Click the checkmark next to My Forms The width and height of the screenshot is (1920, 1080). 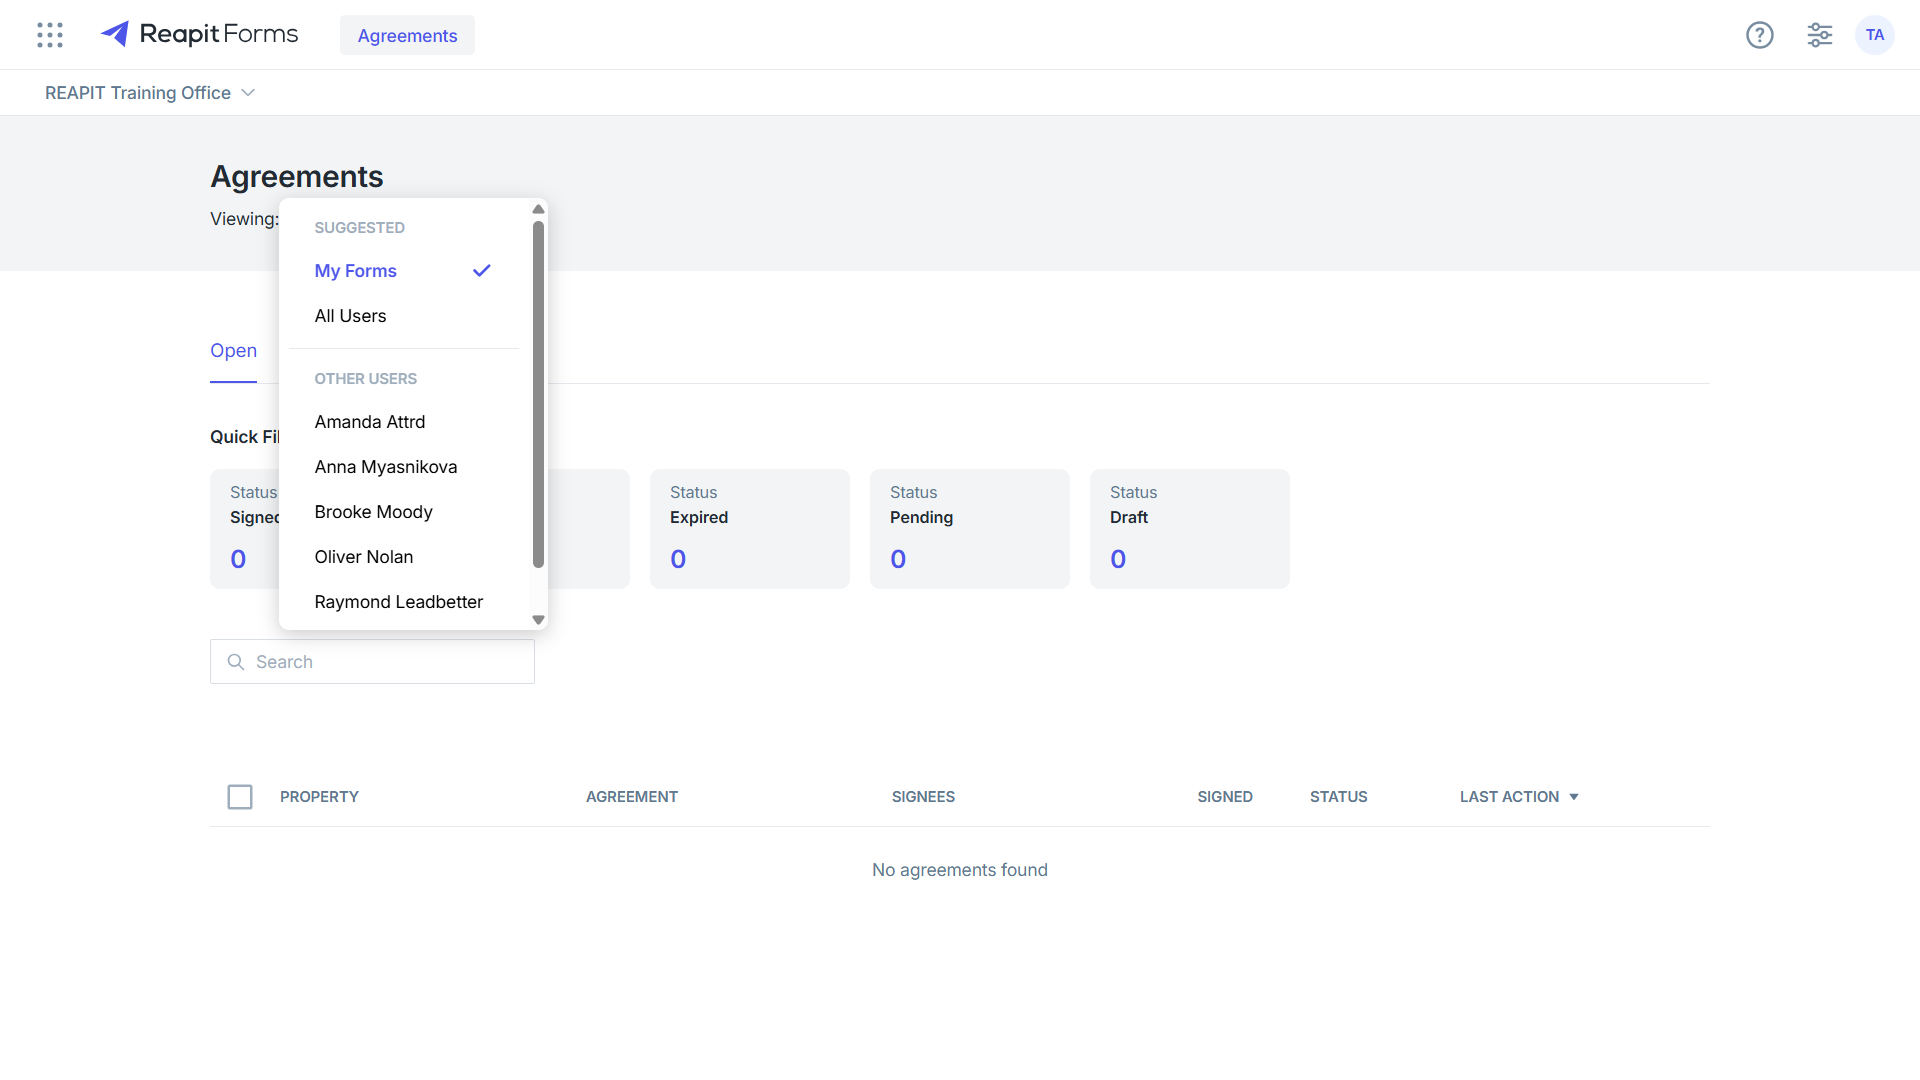pyautogui.click(x=482, y=271)
